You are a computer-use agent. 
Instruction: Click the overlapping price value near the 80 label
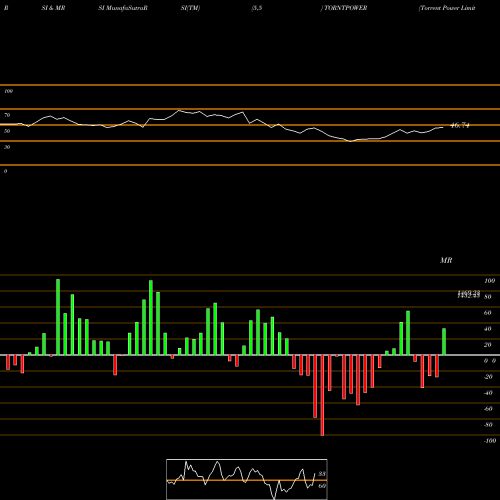469,294
